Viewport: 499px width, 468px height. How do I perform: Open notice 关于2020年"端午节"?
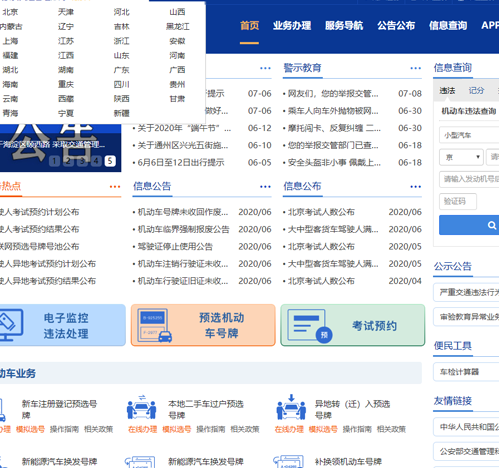[184, 128]
